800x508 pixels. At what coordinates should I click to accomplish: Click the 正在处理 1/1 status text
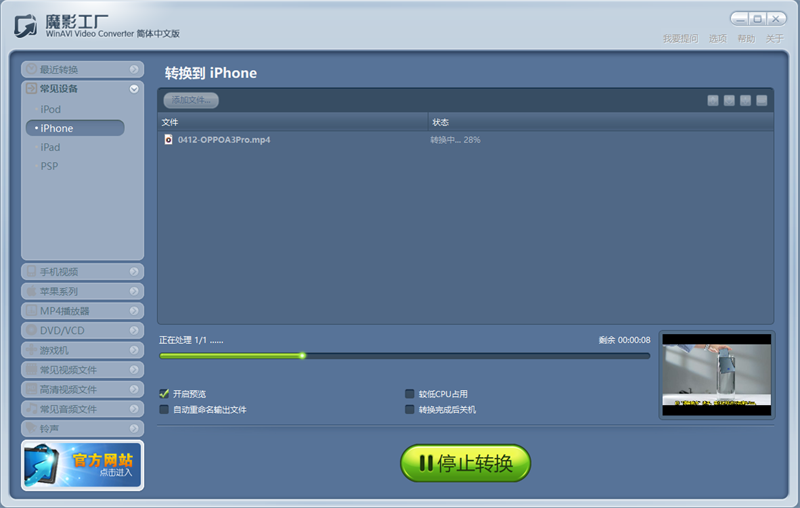click(x=191, y=340)
